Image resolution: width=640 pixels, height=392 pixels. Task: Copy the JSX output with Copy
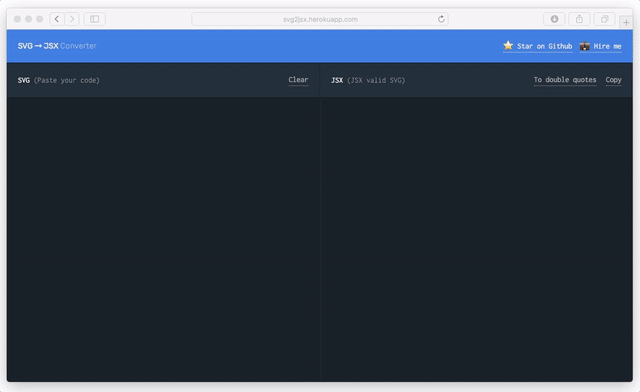point(613,80)
